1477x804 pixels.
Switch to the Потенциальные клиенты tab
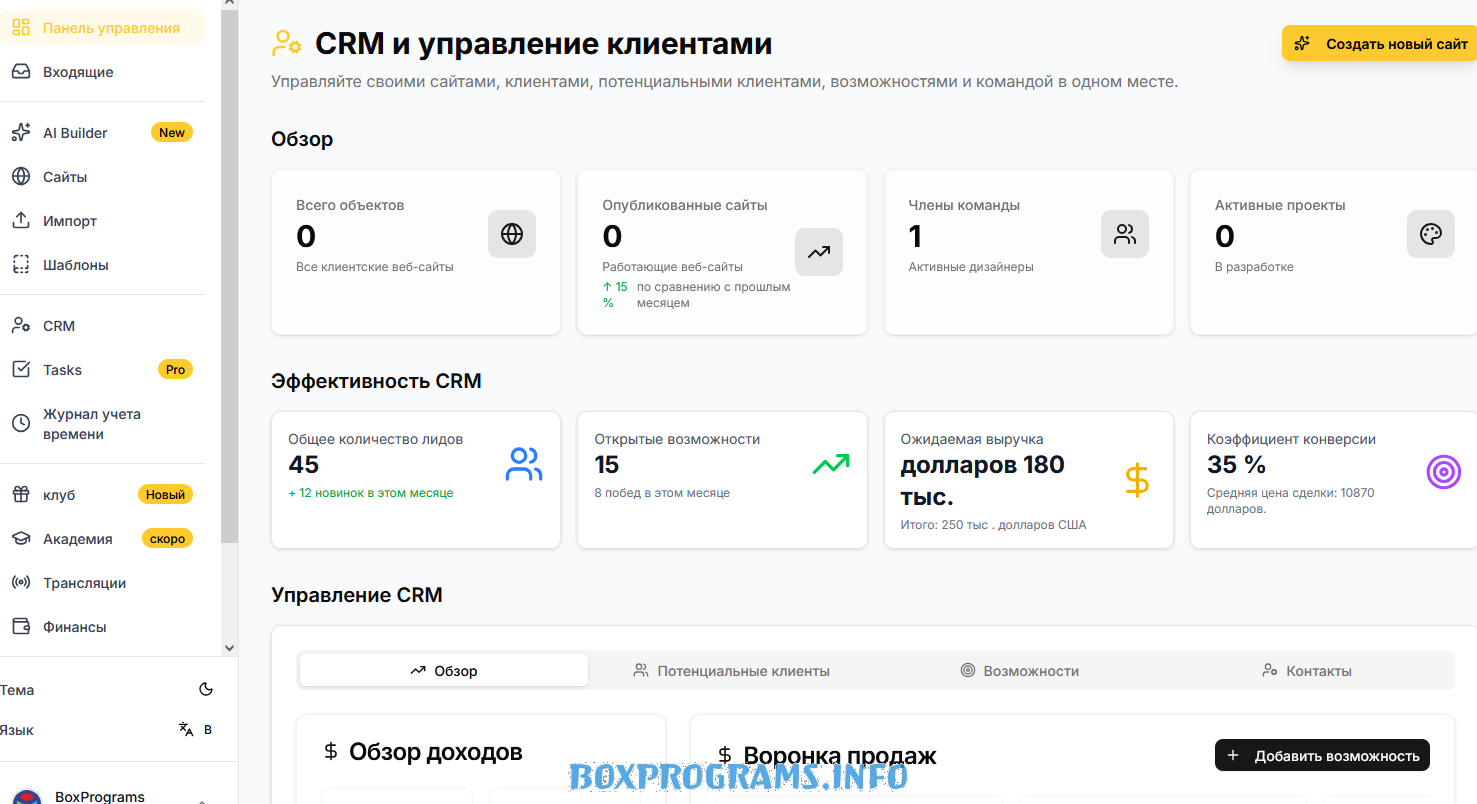click(732, 671)
